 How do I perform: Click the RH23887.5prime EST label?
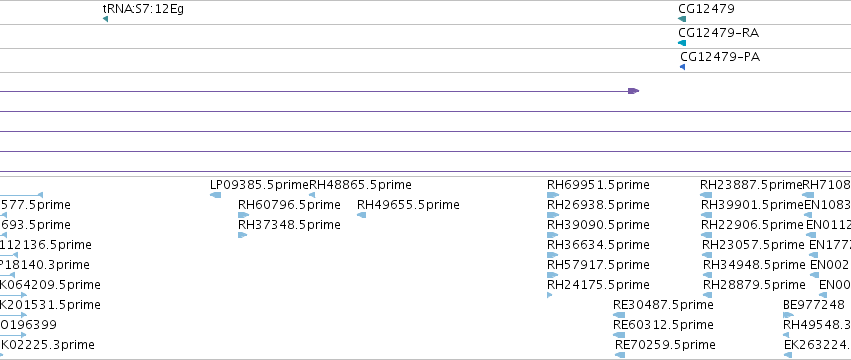click(x=751, y=185)
